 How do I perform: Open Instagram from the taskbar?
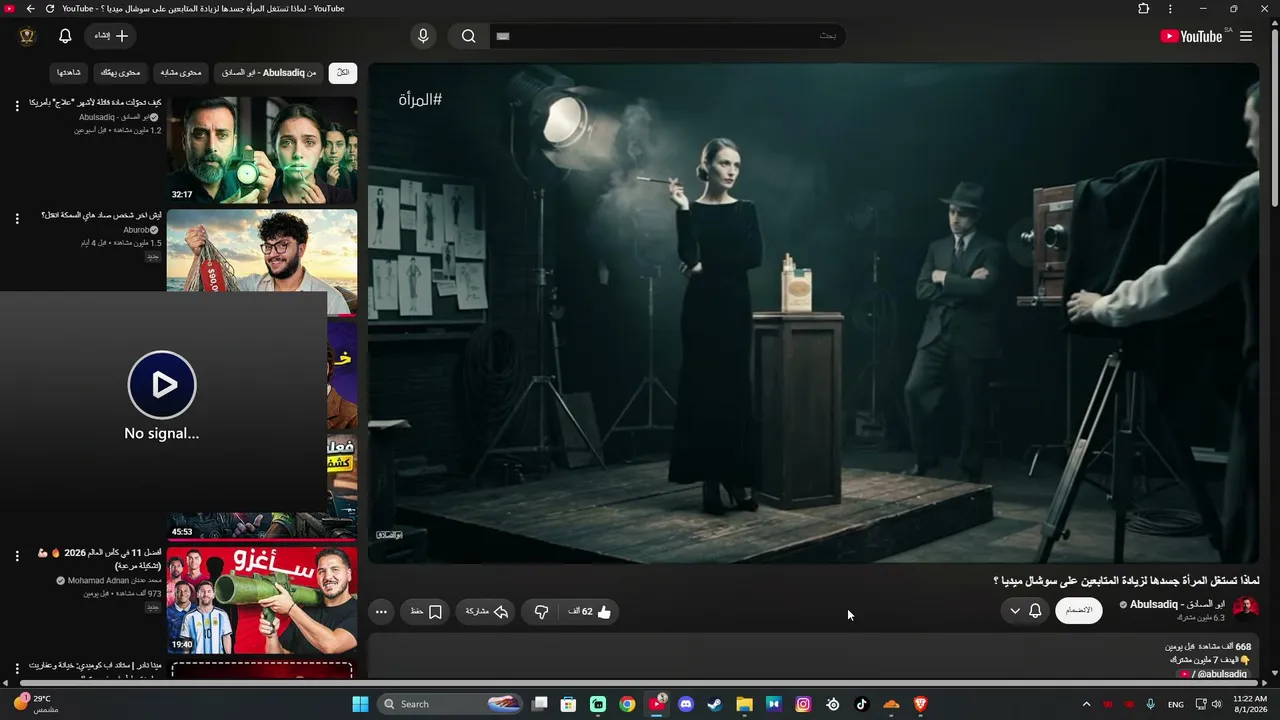pyautogui.click(x=803, y=704)
